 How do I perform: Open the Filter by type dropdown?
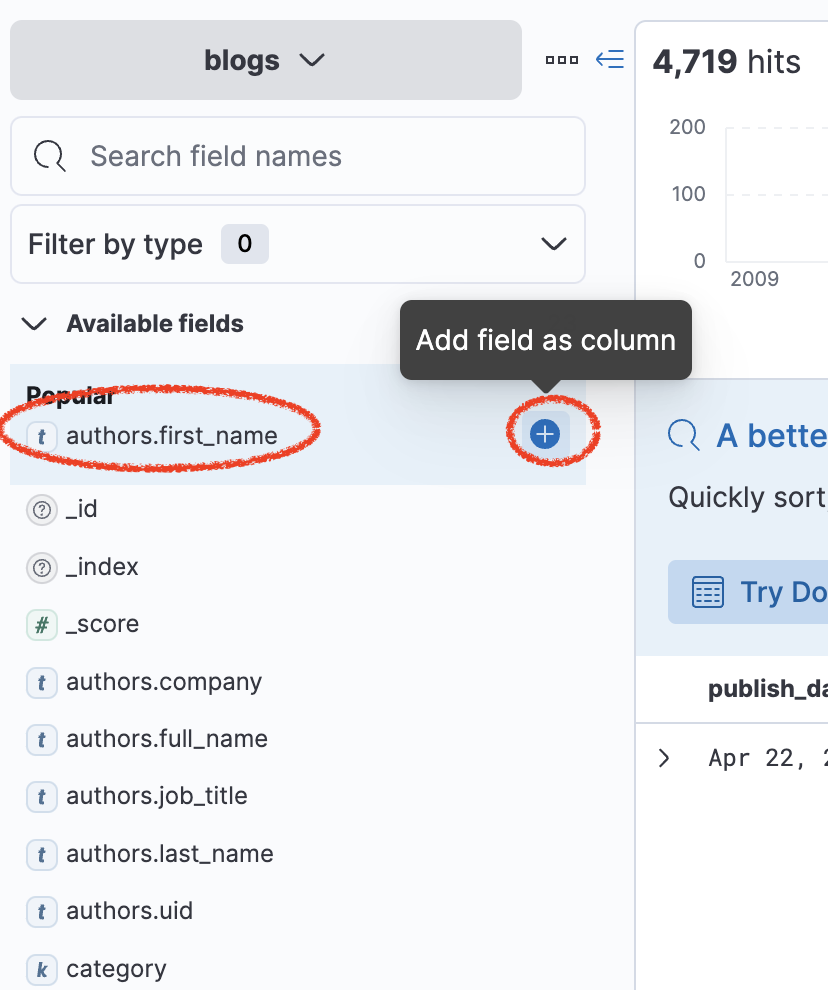[x=297, y=244]
